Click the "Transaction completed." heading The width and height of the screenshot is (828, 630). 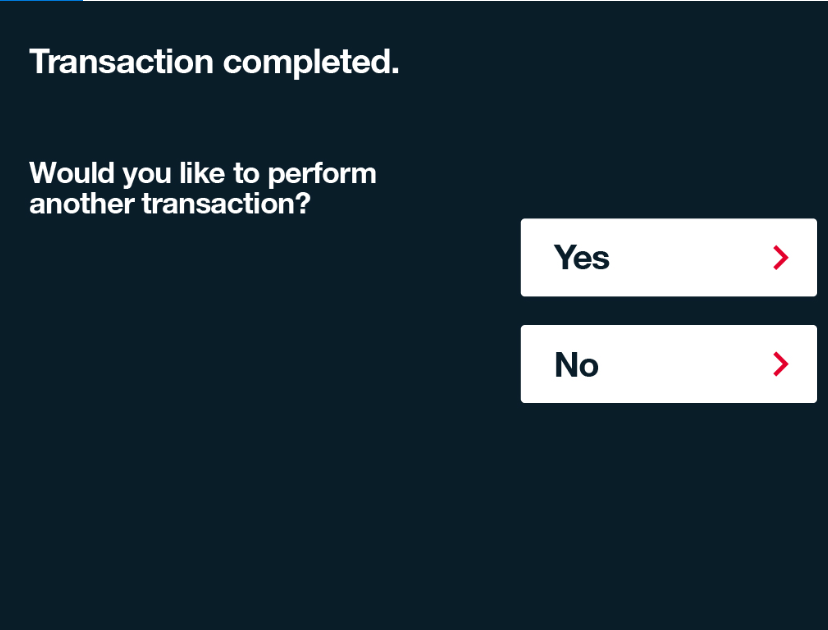(214, 62)
